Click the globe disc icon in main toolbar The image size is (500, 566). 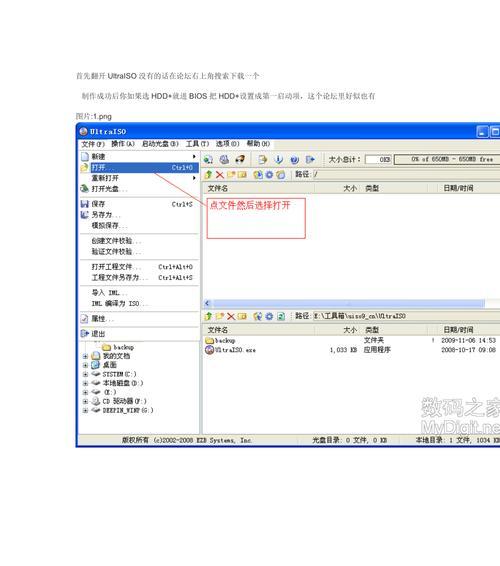pos(208,159)
